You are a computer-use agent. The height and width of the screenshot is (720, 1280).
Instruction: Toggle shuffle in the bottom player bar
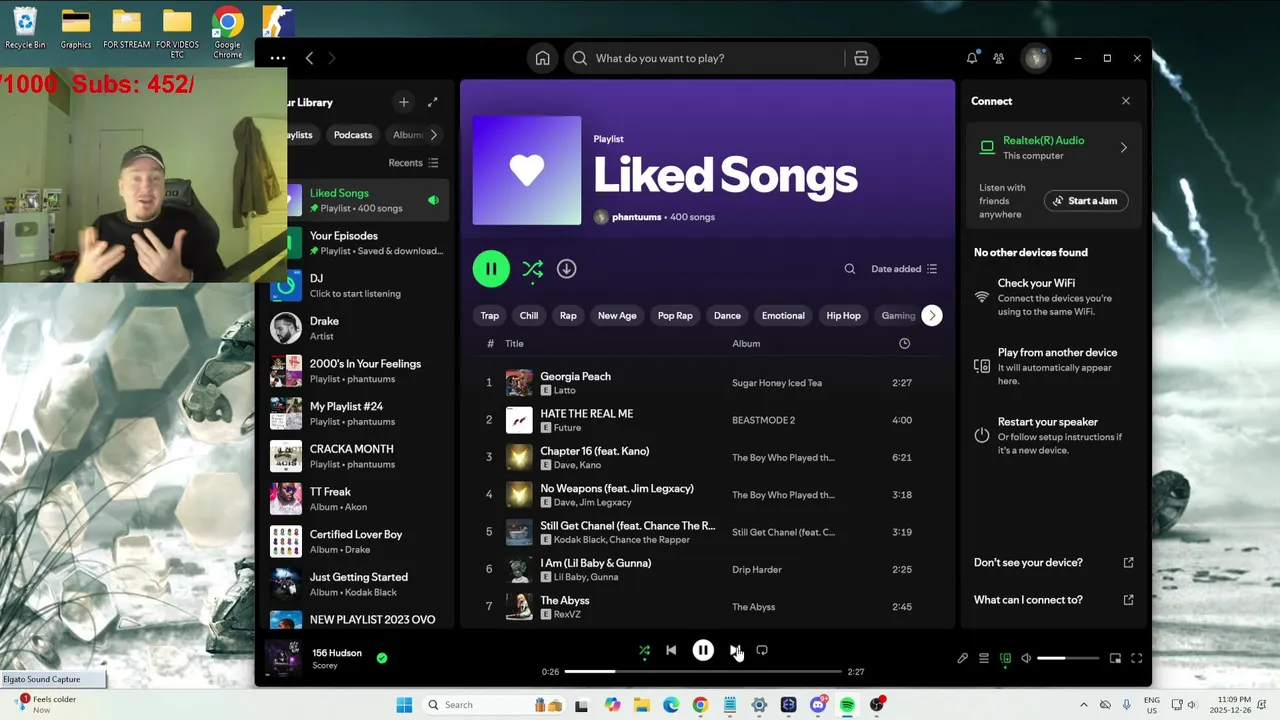pyautogui.click(x=644, y=650)
